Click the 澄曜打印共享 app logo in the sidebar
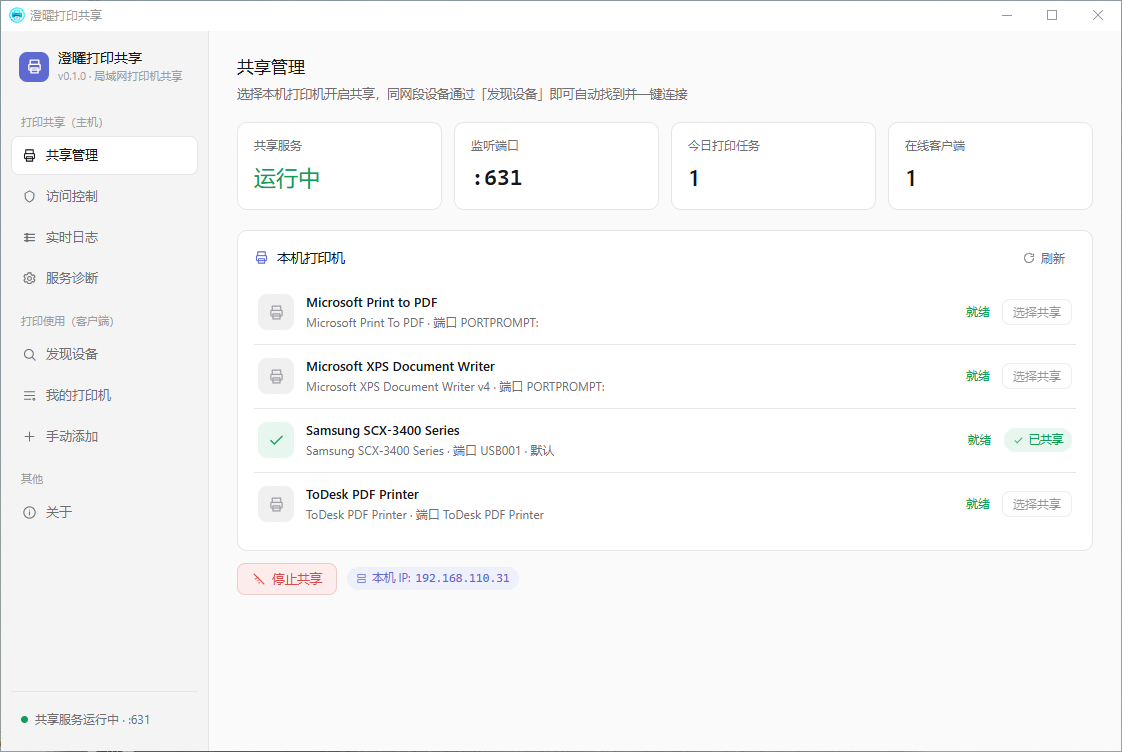This screenshot has height=752, width=1122. 34,67
